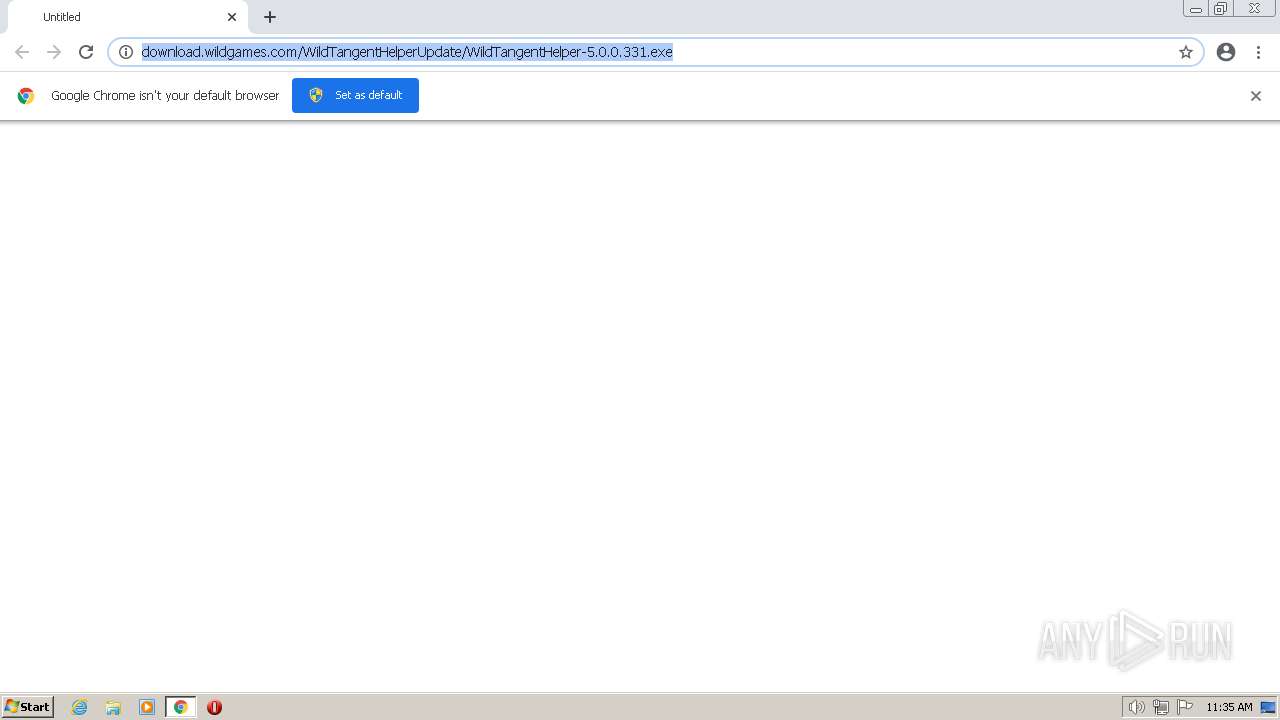The height and width of the screenshot is (720, 1280).
Task: Bookmark this page with the star icon
Action: pyautogui.click(x=1186, y=52)
